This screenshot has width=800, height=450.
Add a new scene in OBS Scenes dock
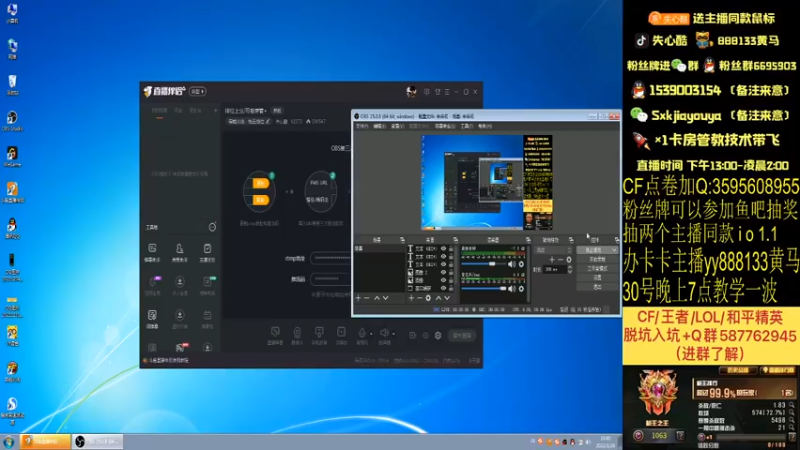[358, 298]
